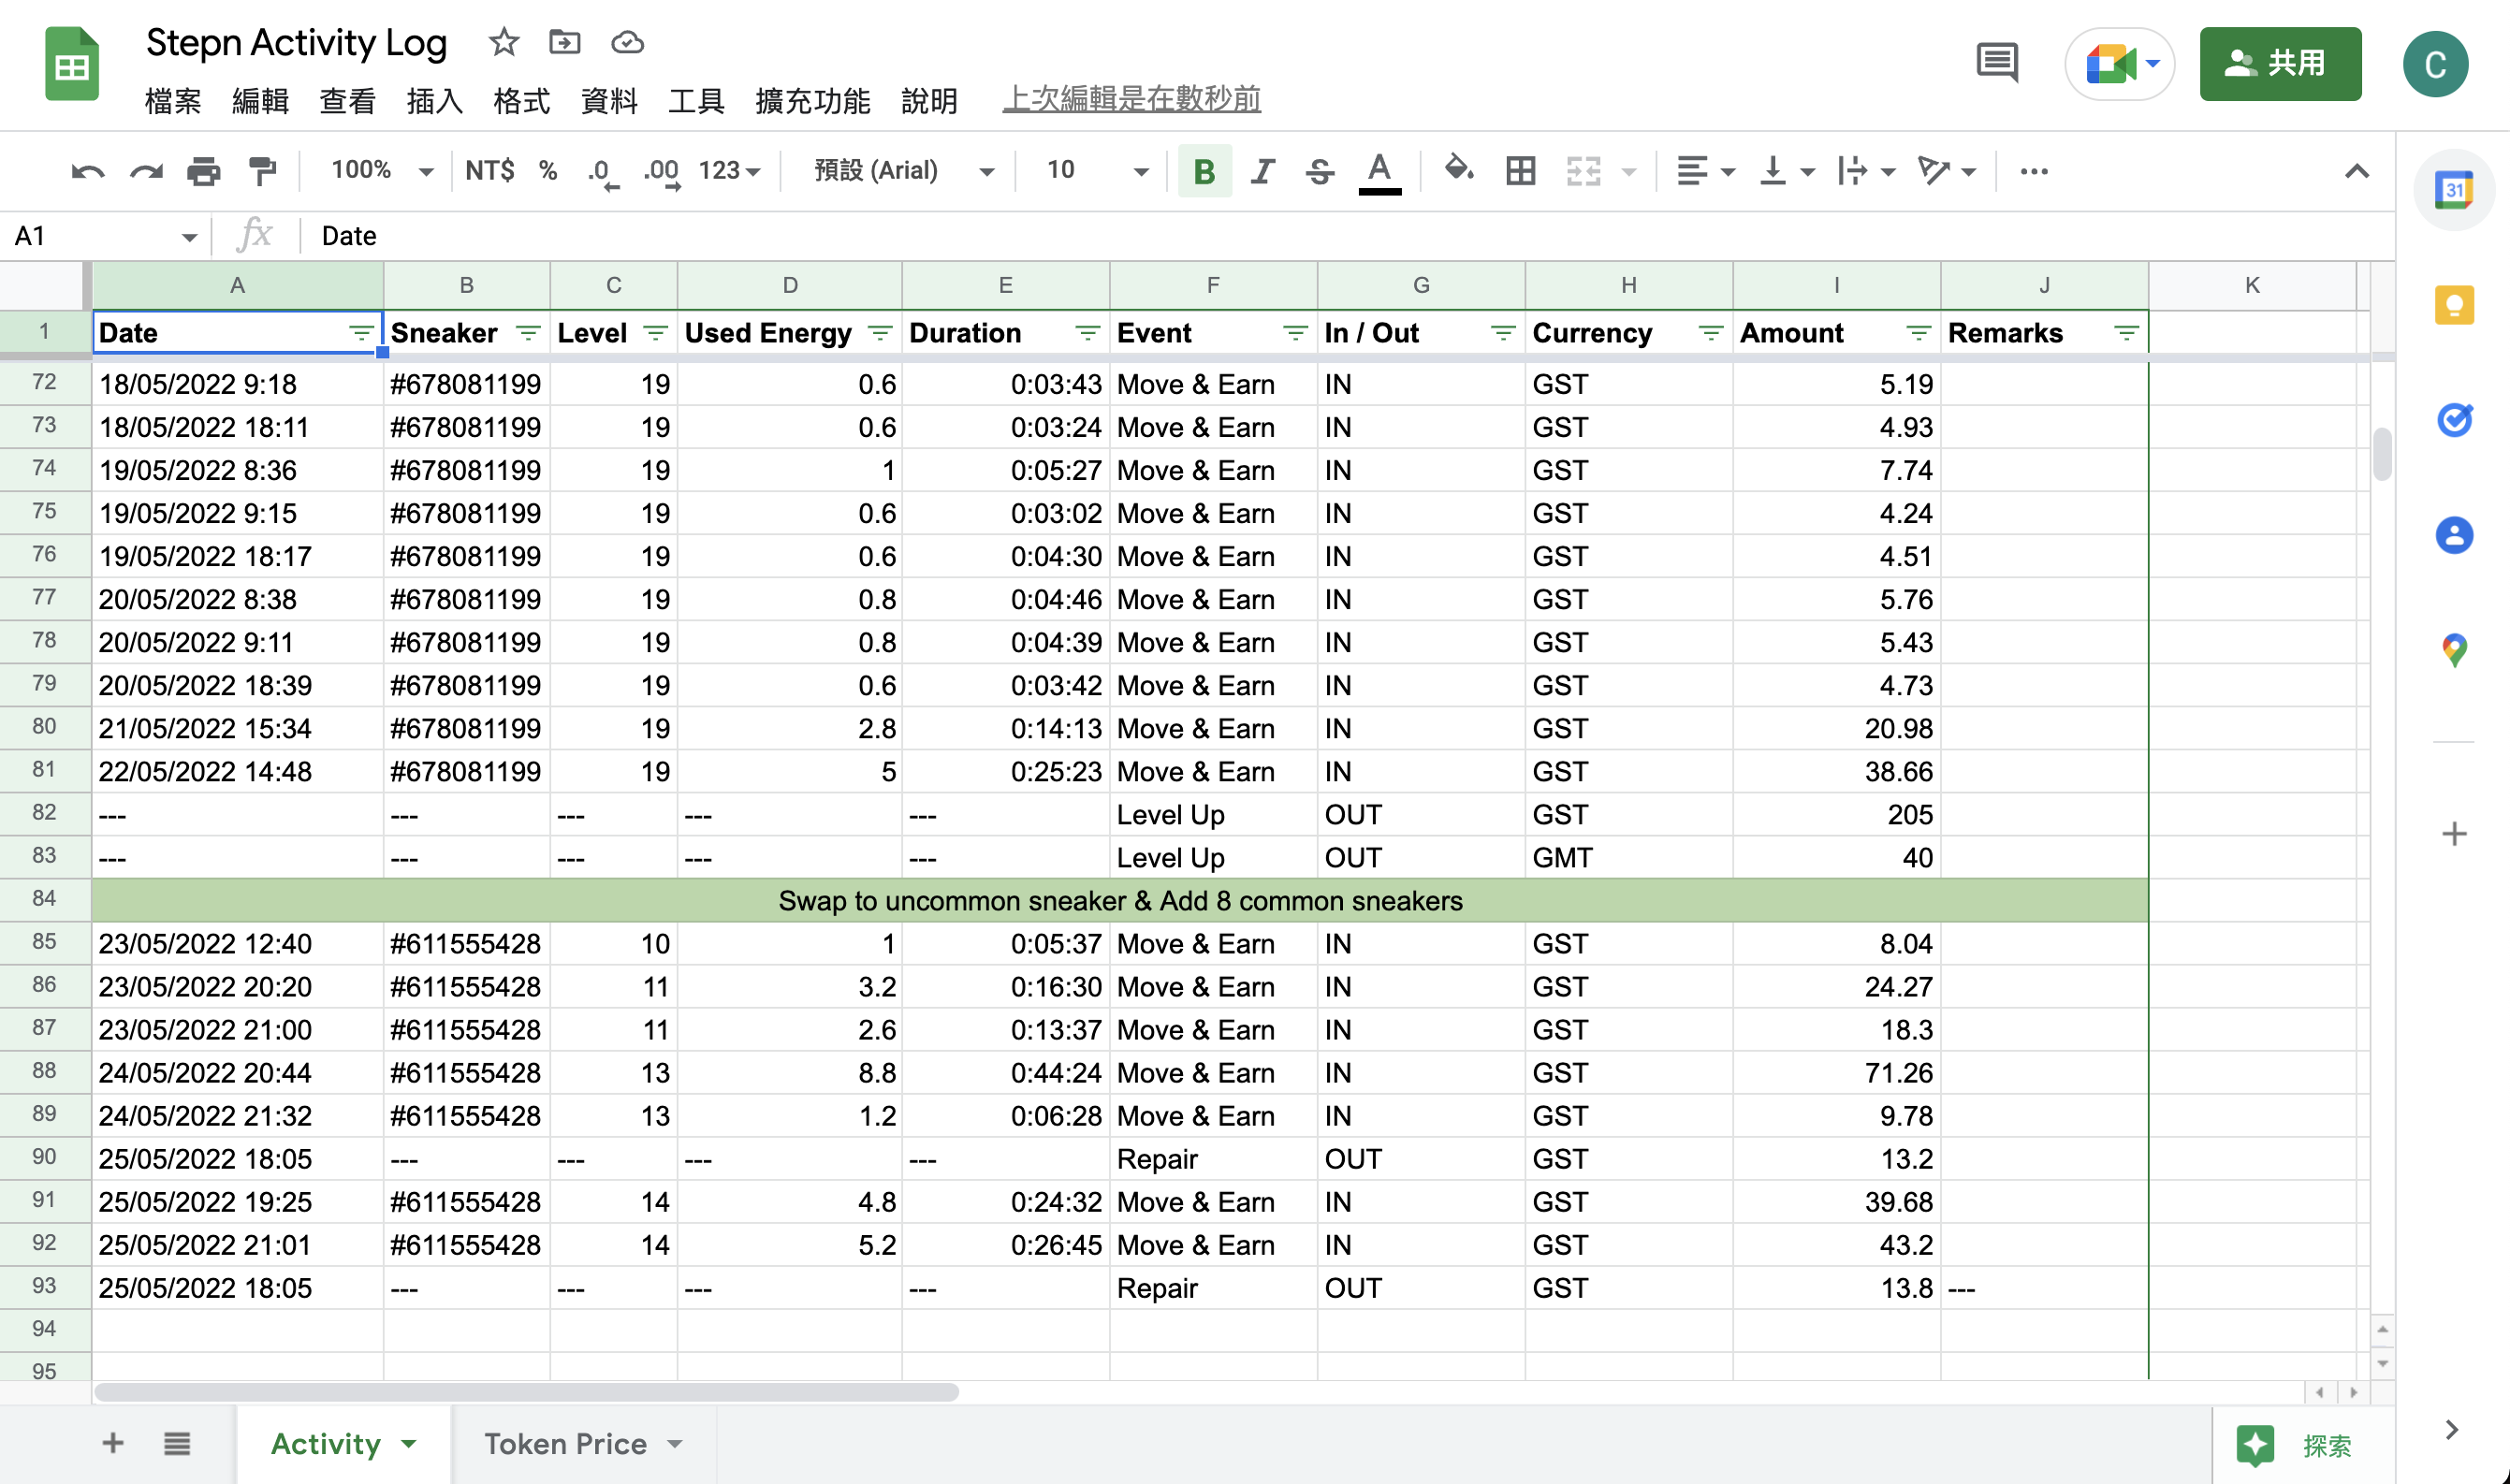This screenshot has height=1484, width=2510.
Task: Open the 插入 menu
Action: click(434, 100)
